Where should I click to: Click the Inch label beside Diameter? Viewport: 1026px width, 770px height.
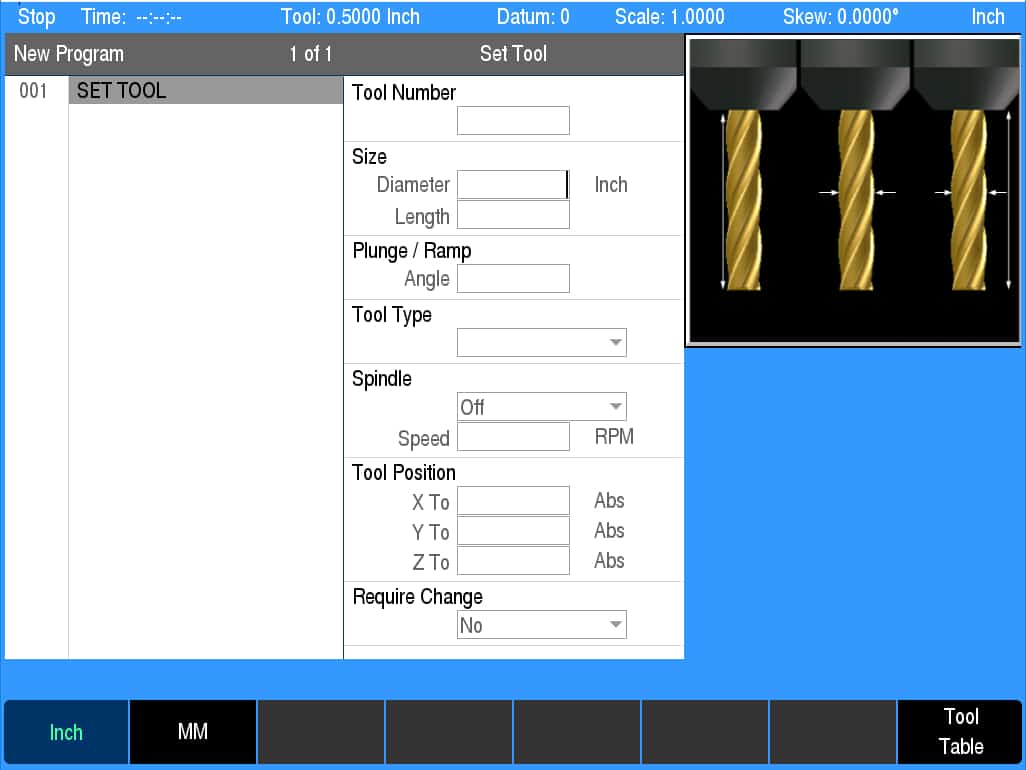point(610,184)
